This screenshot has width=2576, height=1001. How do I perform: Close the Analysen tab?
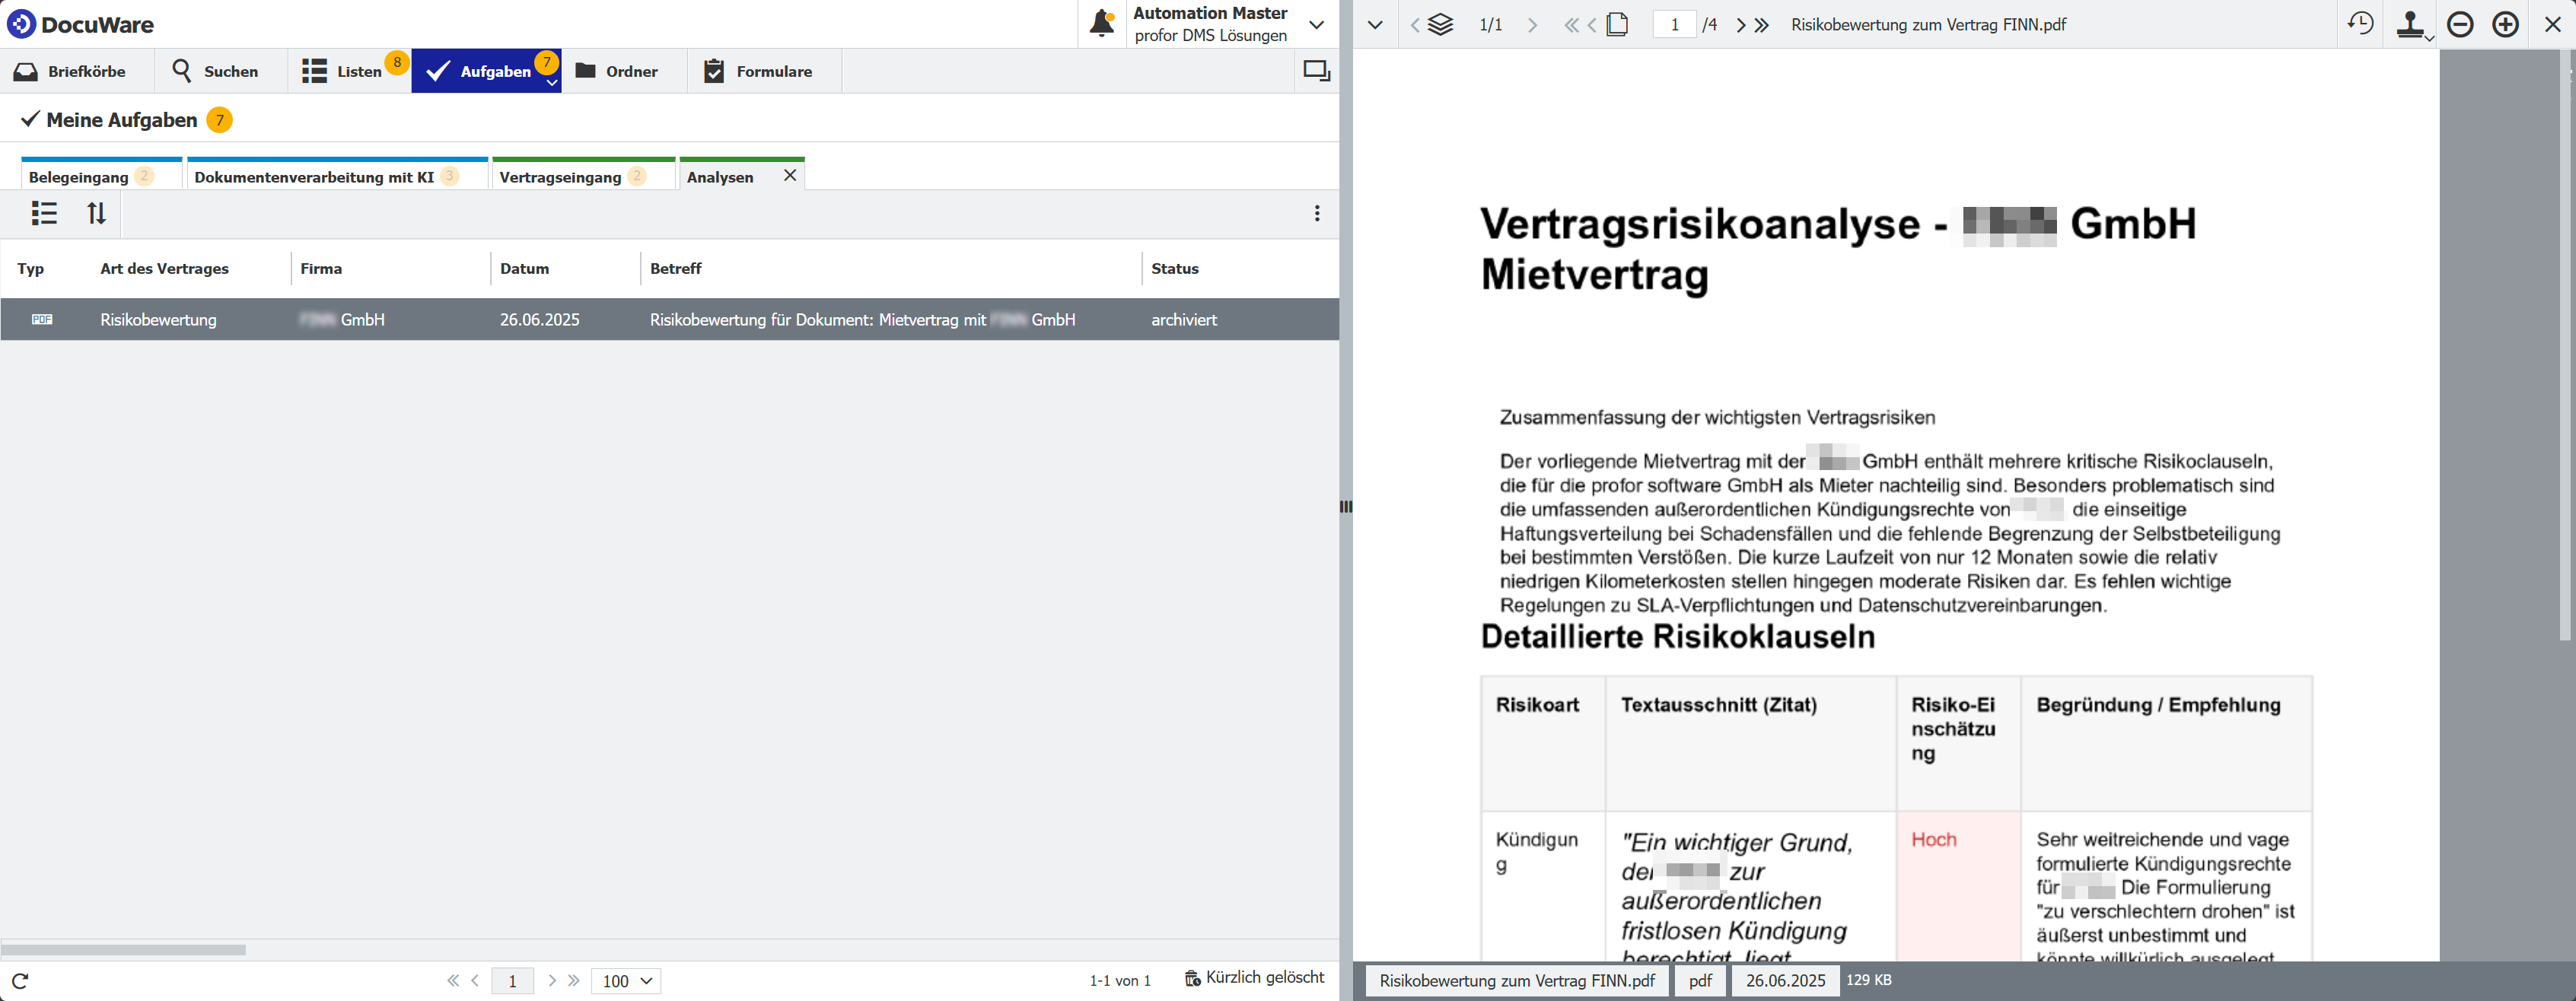point(790,175)
